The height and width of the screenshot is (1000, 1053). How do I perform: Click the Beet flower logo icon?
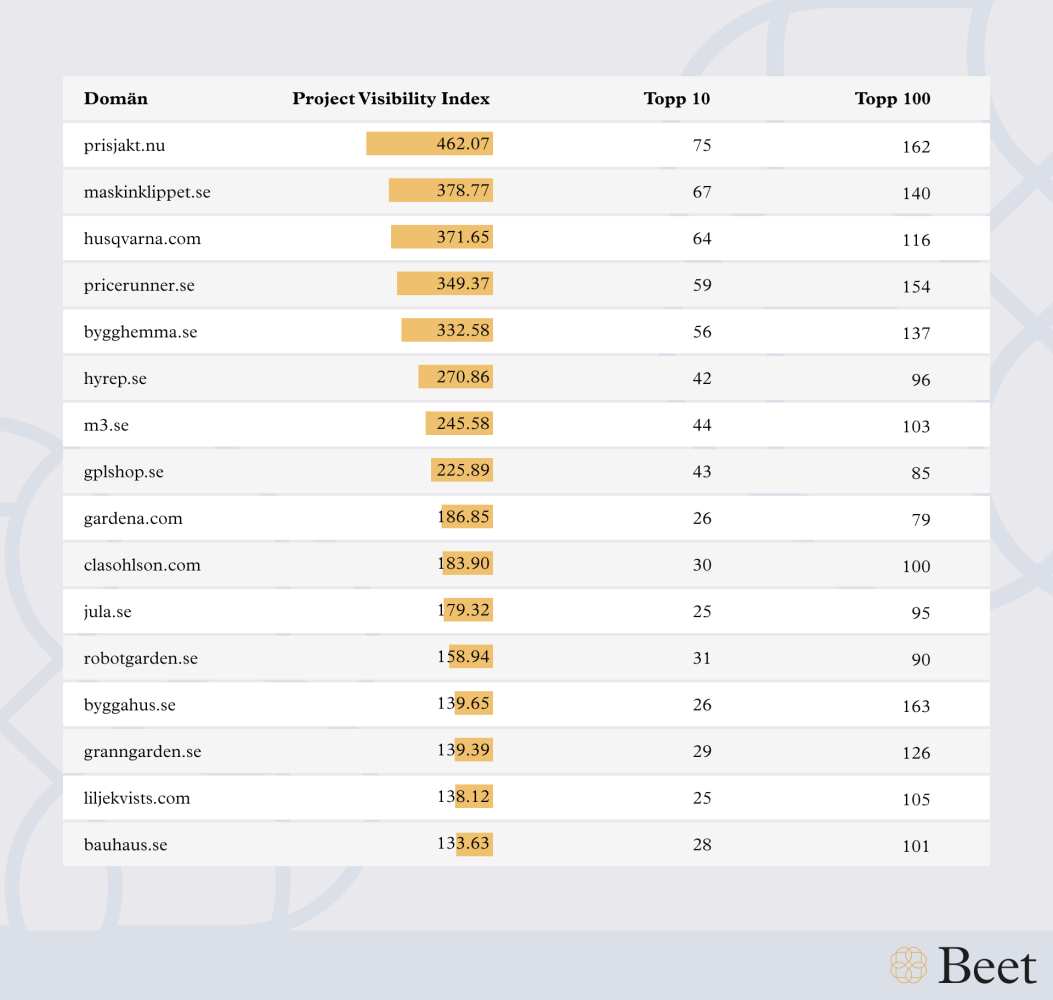908,965
